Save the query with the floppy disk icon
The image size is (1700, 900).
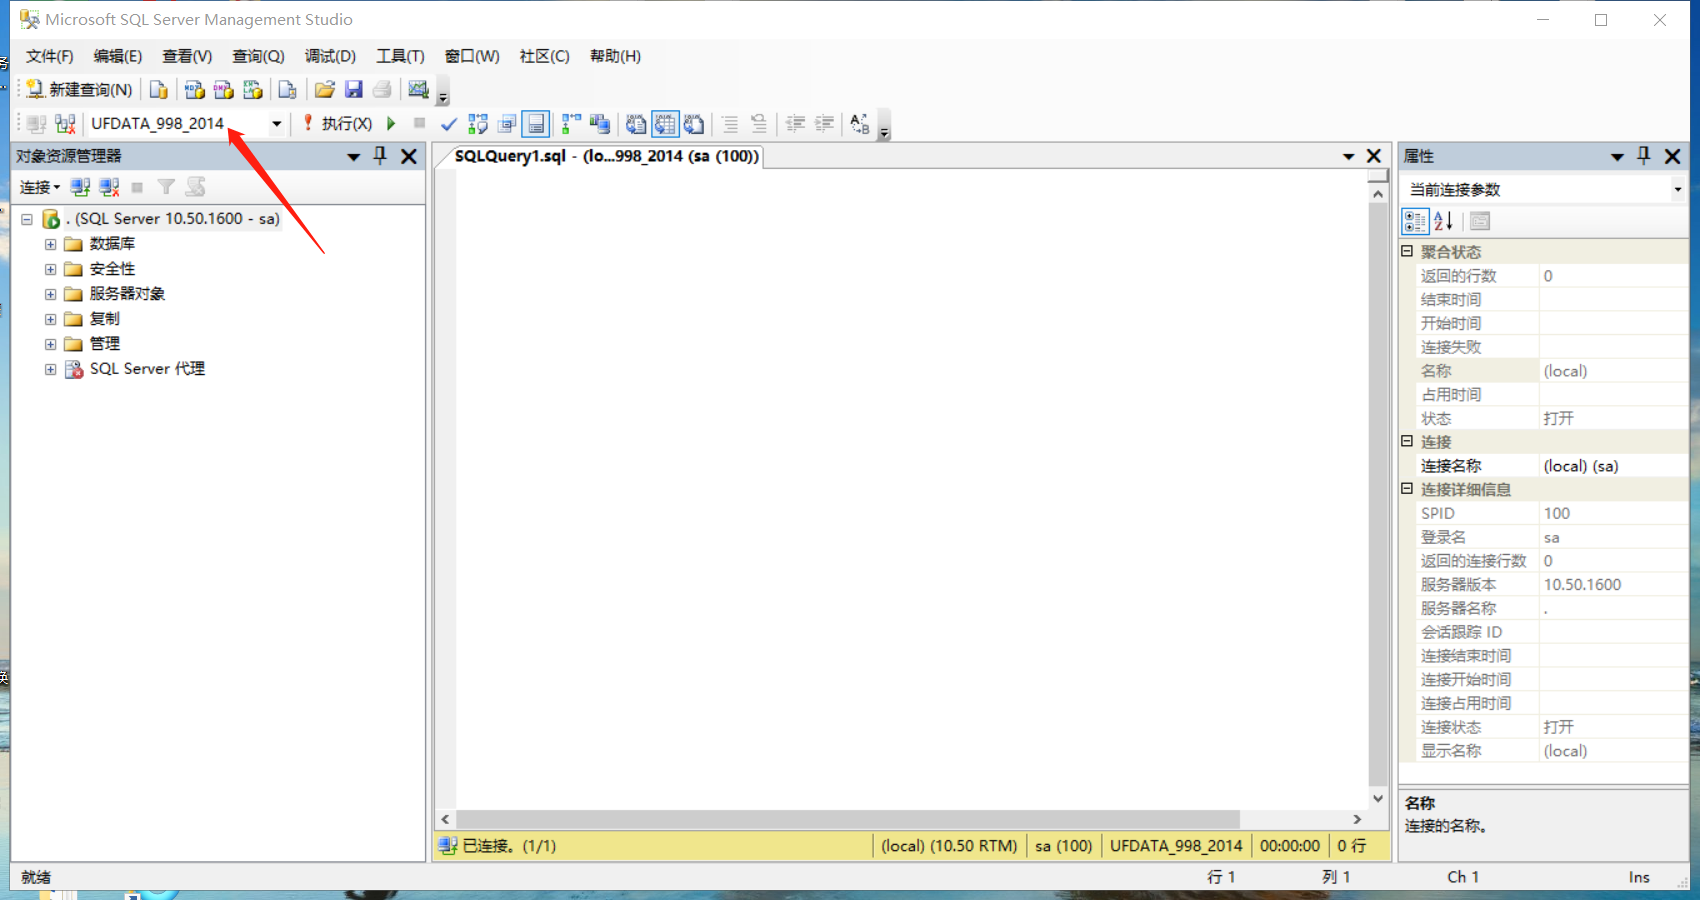click(x=353, y=90)
